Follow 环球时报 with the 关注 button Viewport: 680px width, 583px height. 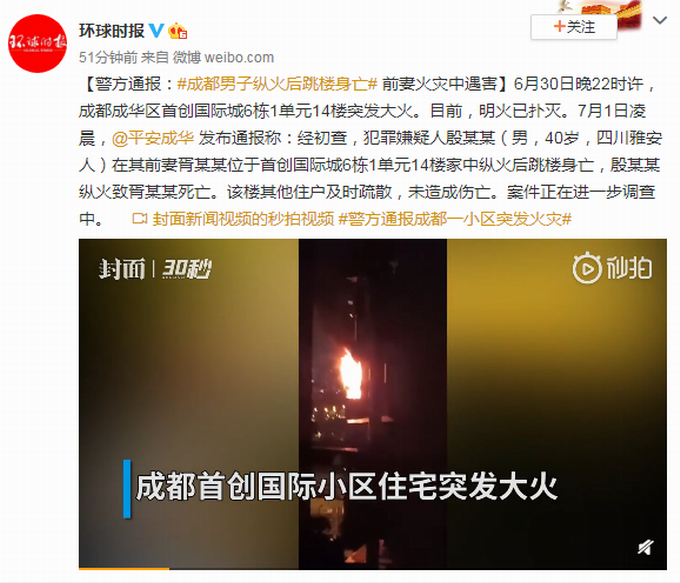(574, 27)
